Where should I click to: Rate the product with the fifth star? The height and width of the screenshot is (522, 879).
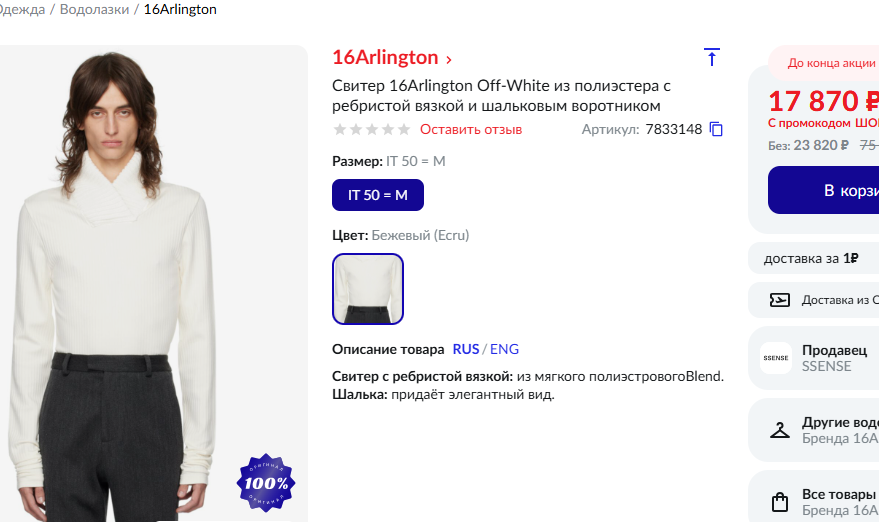click(404, 130)
